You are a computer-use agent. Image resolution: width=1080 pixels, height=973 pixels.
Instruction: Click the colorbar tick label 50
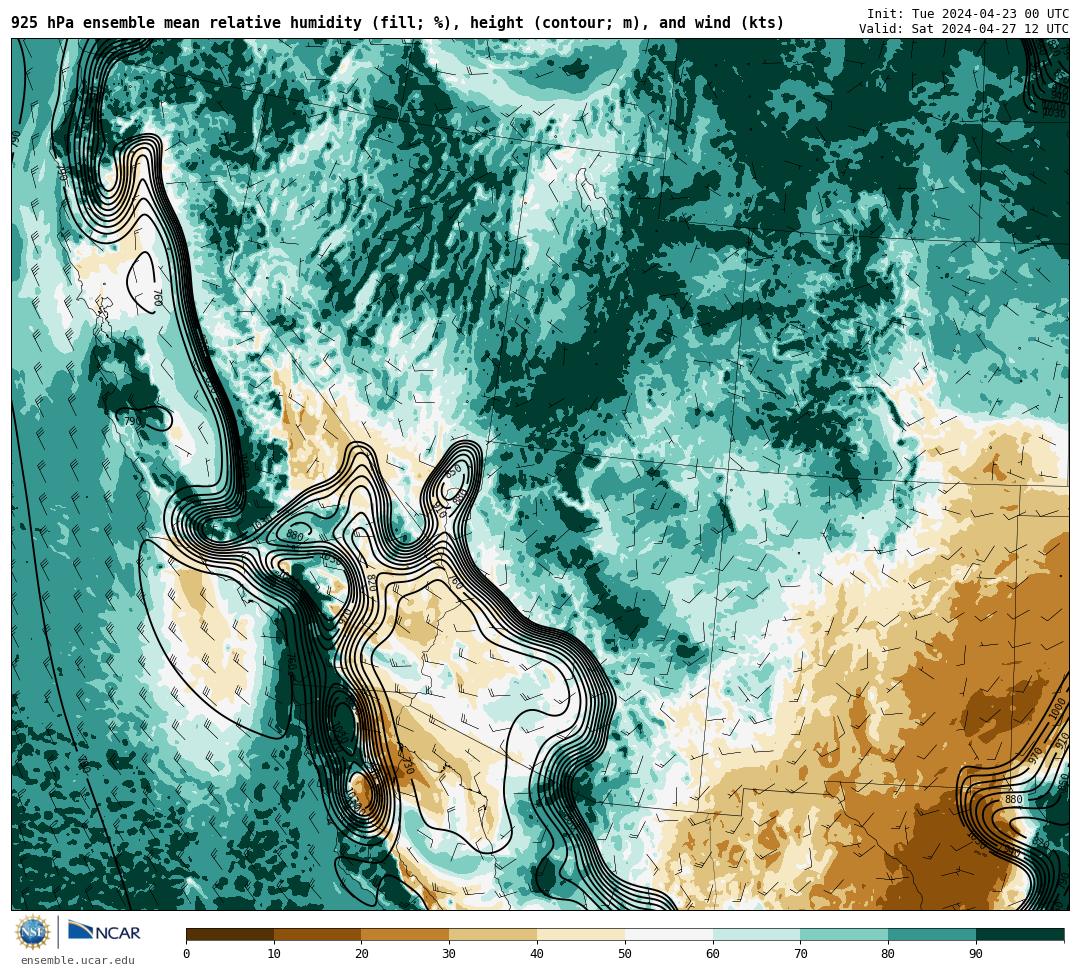(x=625, y=954)
